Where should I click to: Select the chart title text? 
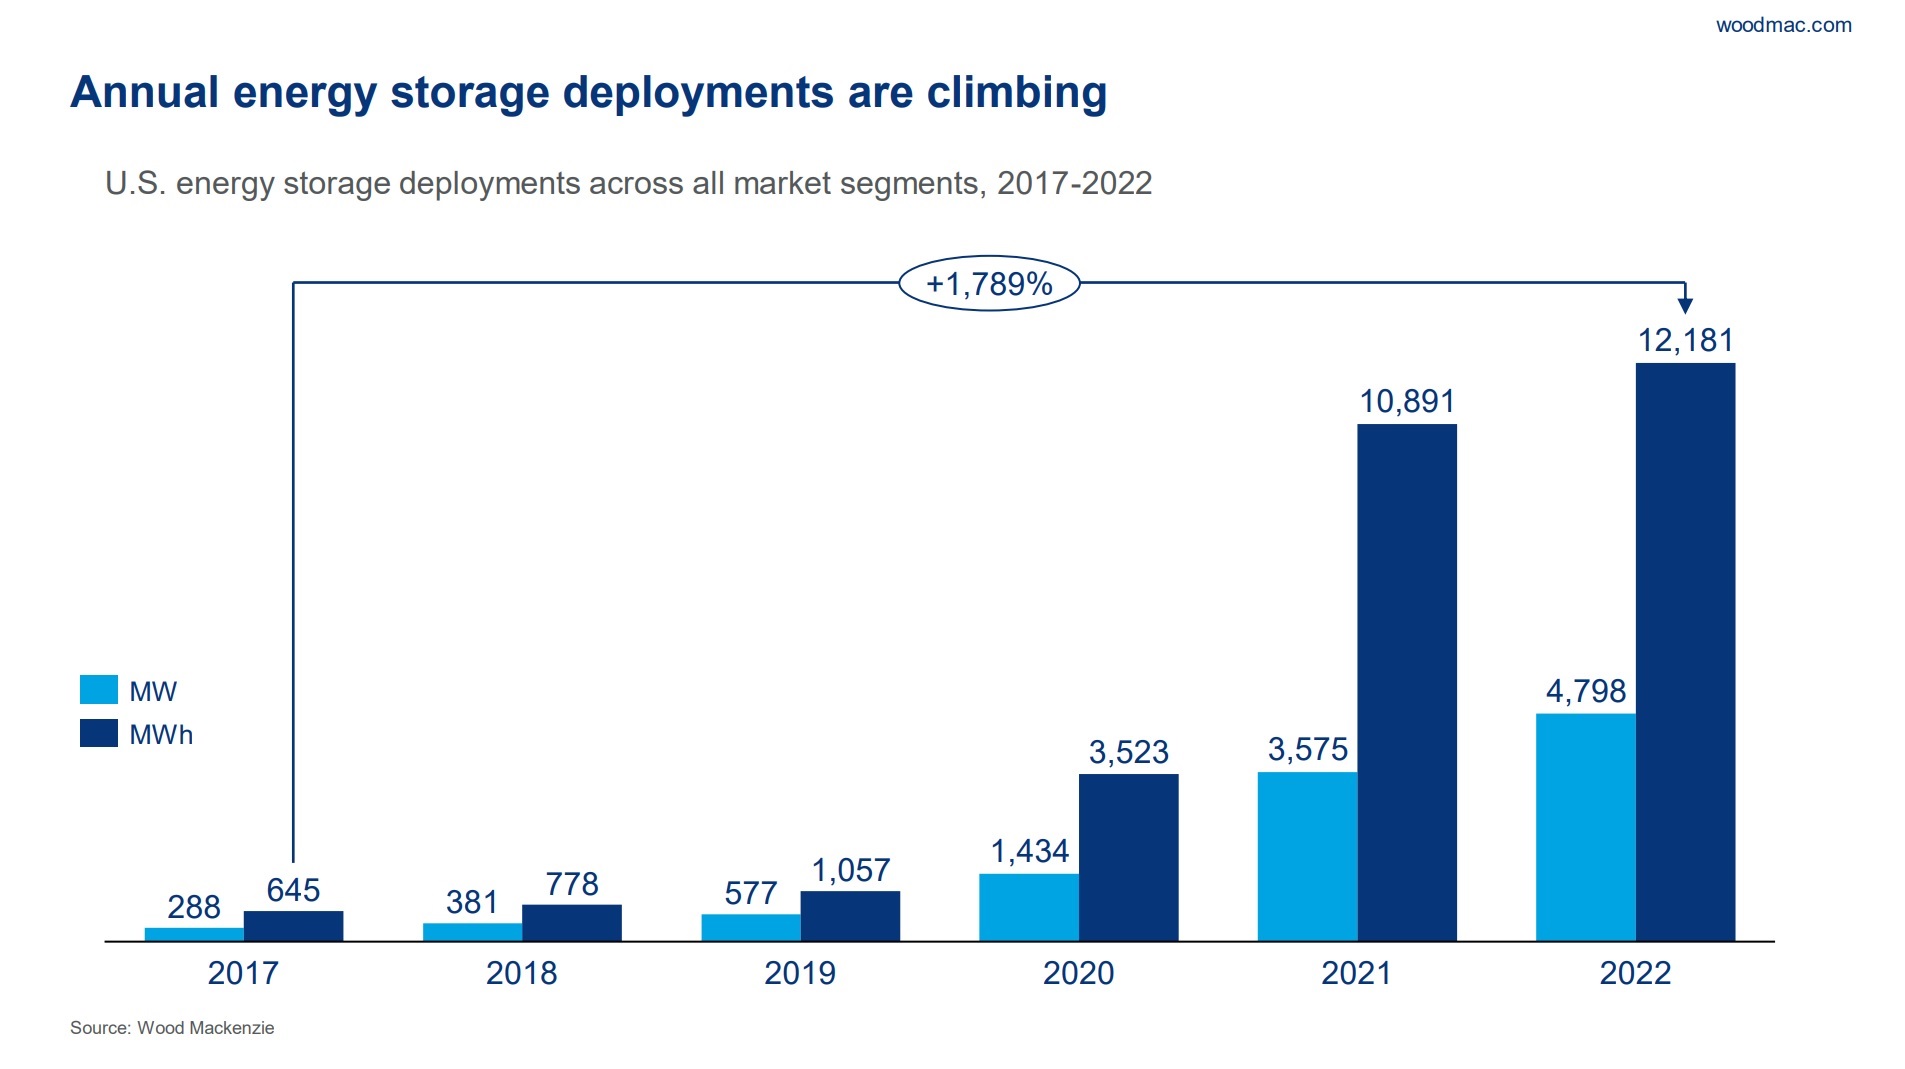pos(588,93)
